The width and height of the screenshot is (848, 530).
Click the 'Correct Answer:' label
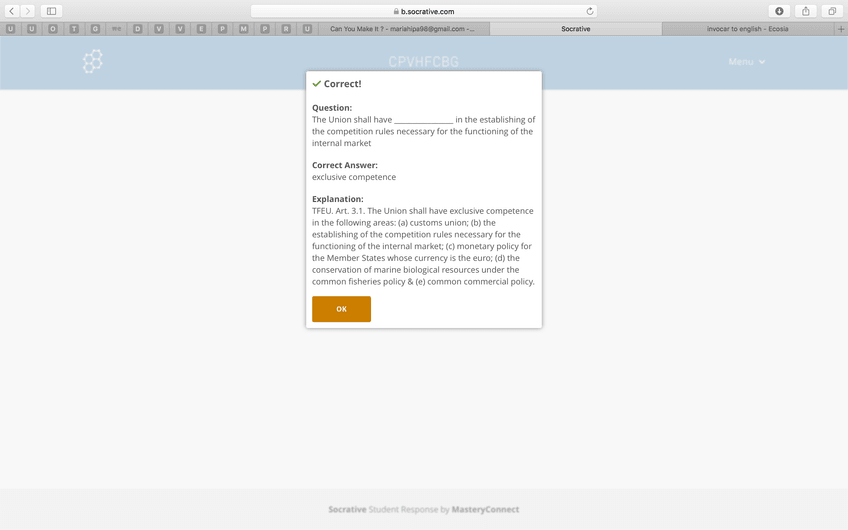pyautogui.click(x=344, y=165)
